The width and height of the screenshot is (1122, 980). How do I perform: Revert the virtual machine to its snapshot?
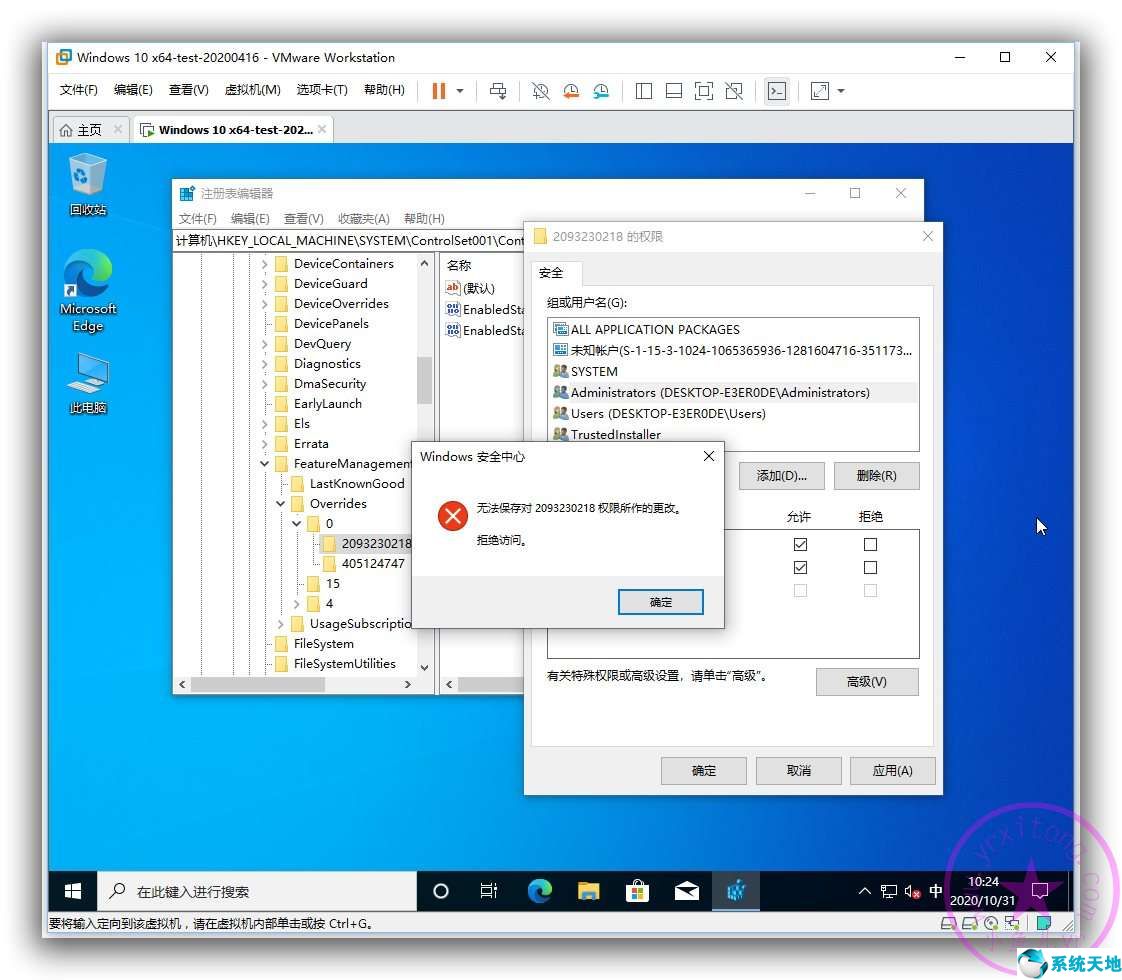(x=571, y=91)
